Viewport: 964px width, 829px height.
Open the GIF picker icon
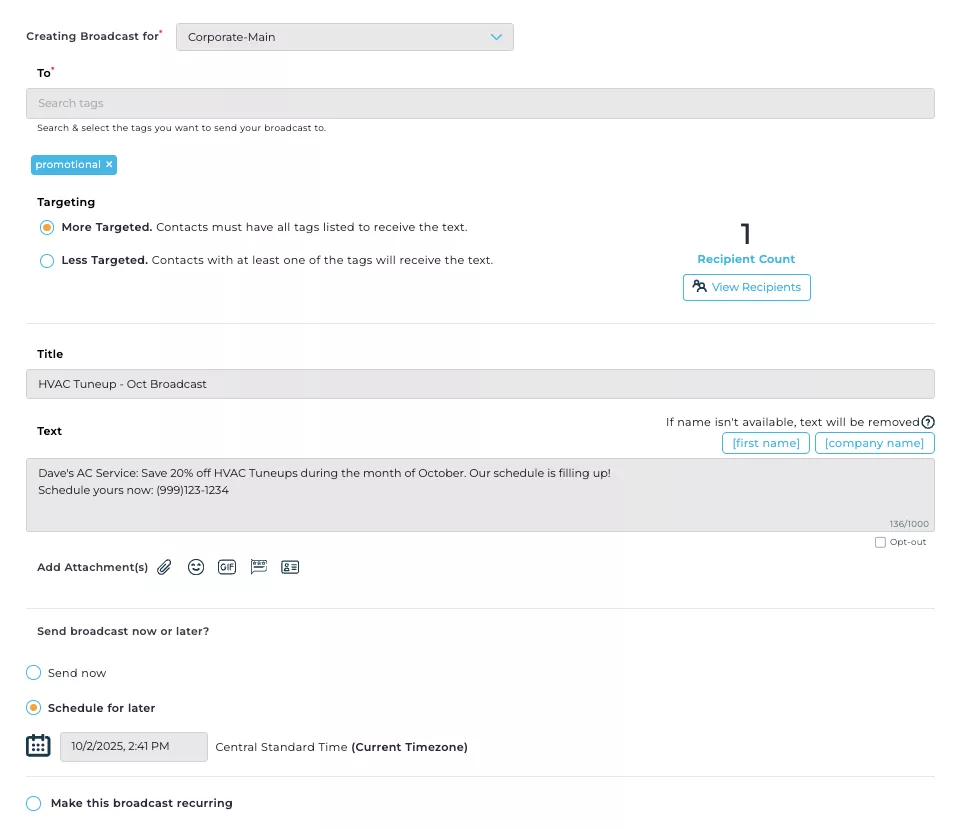click(x=227, y=567)
